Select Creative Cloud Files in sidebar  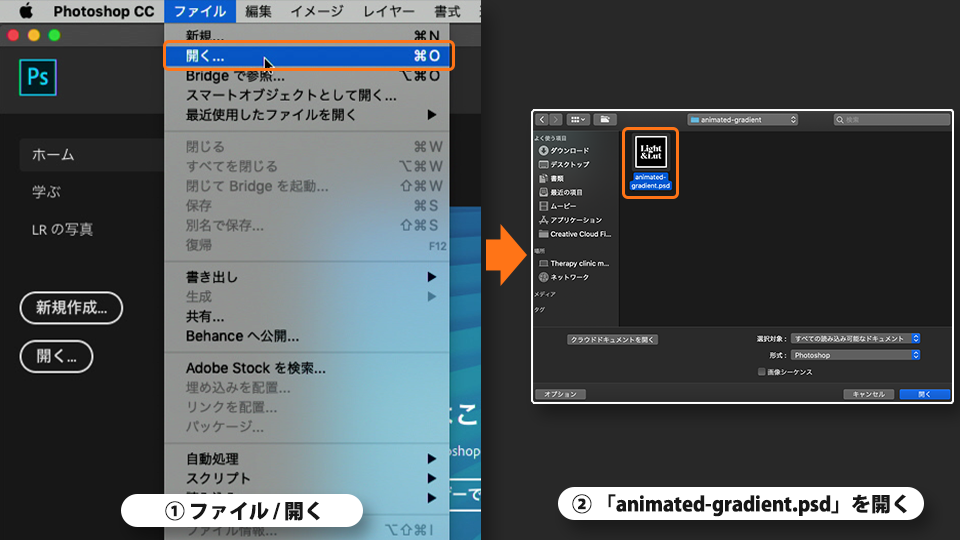574,234
